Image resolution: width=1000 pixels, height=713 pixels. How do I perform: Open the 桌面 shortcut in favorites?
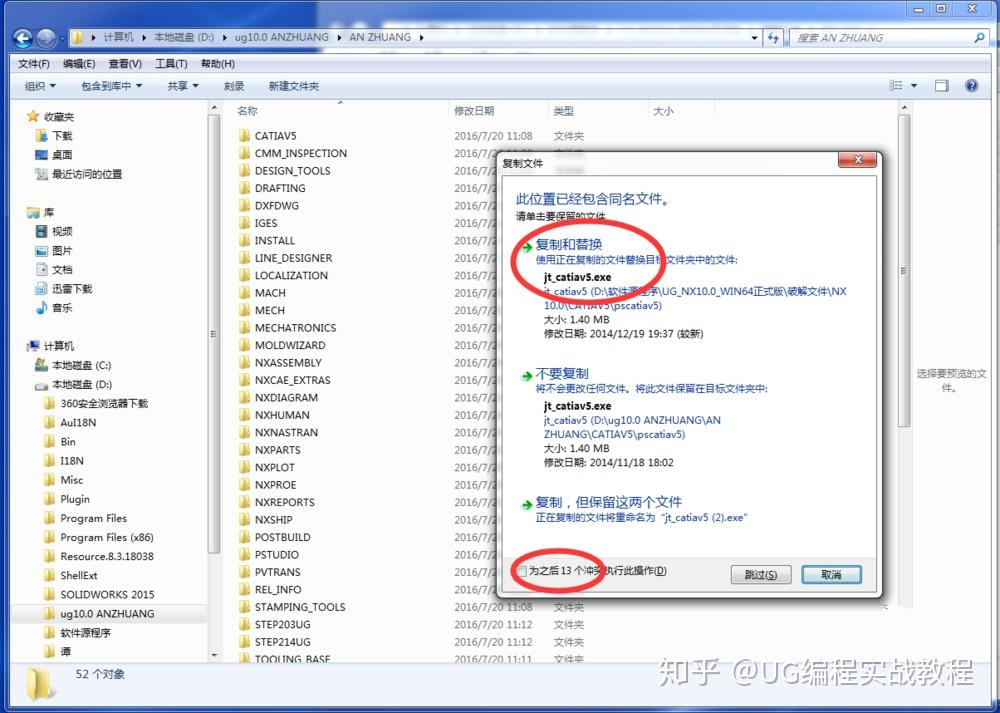[63, 154]
